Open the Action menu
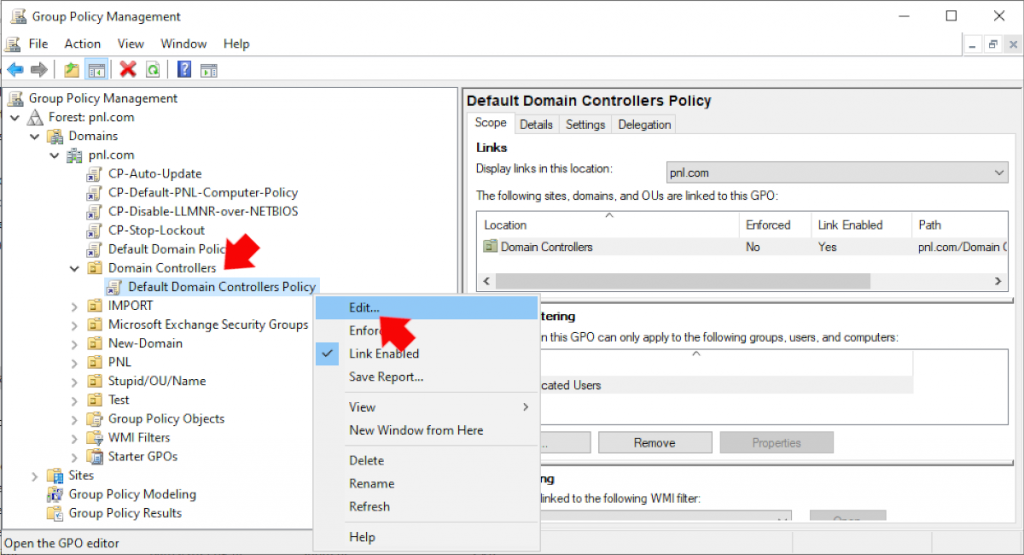 (82, 44)
